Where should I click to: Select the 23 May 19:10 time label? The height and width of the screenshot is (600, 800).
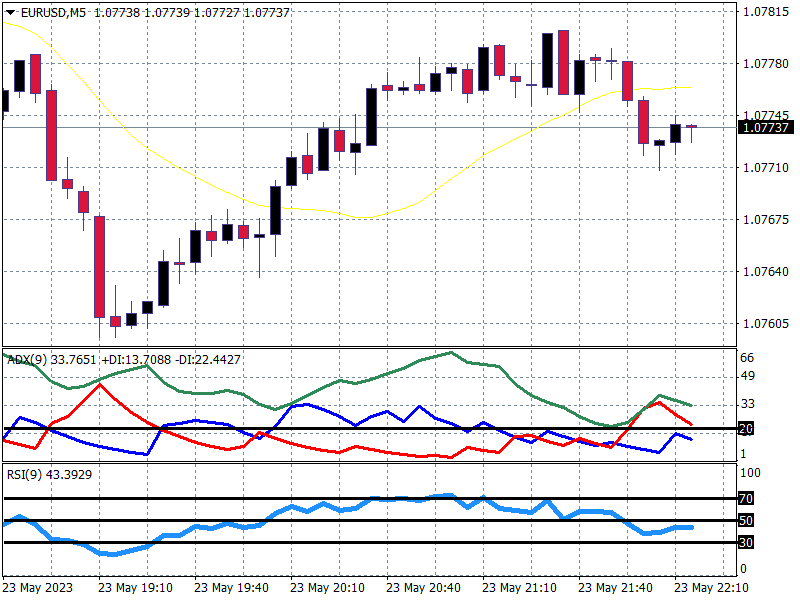135,587
